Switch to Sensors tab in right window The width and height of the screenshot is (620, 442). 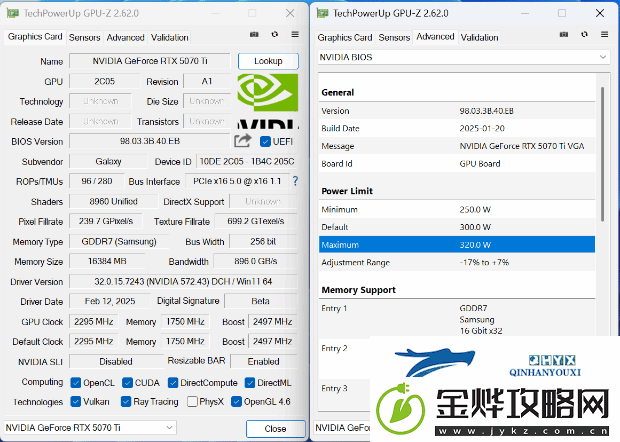pos(394,38)
